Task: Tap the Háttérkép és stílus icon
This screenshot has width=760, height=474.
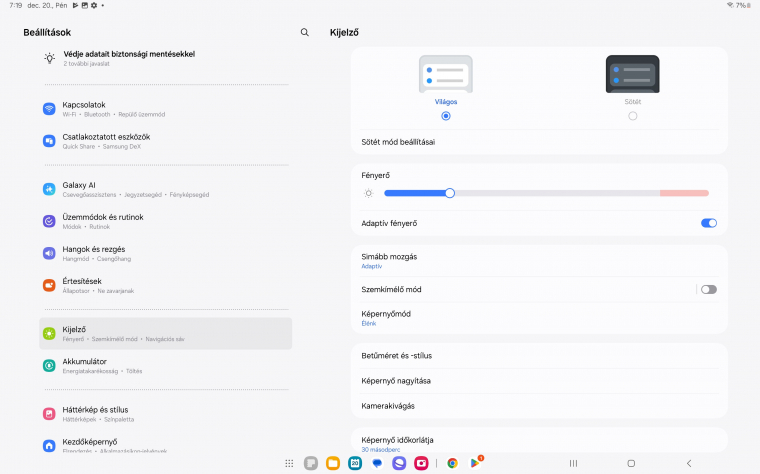Action: [49, 413]
